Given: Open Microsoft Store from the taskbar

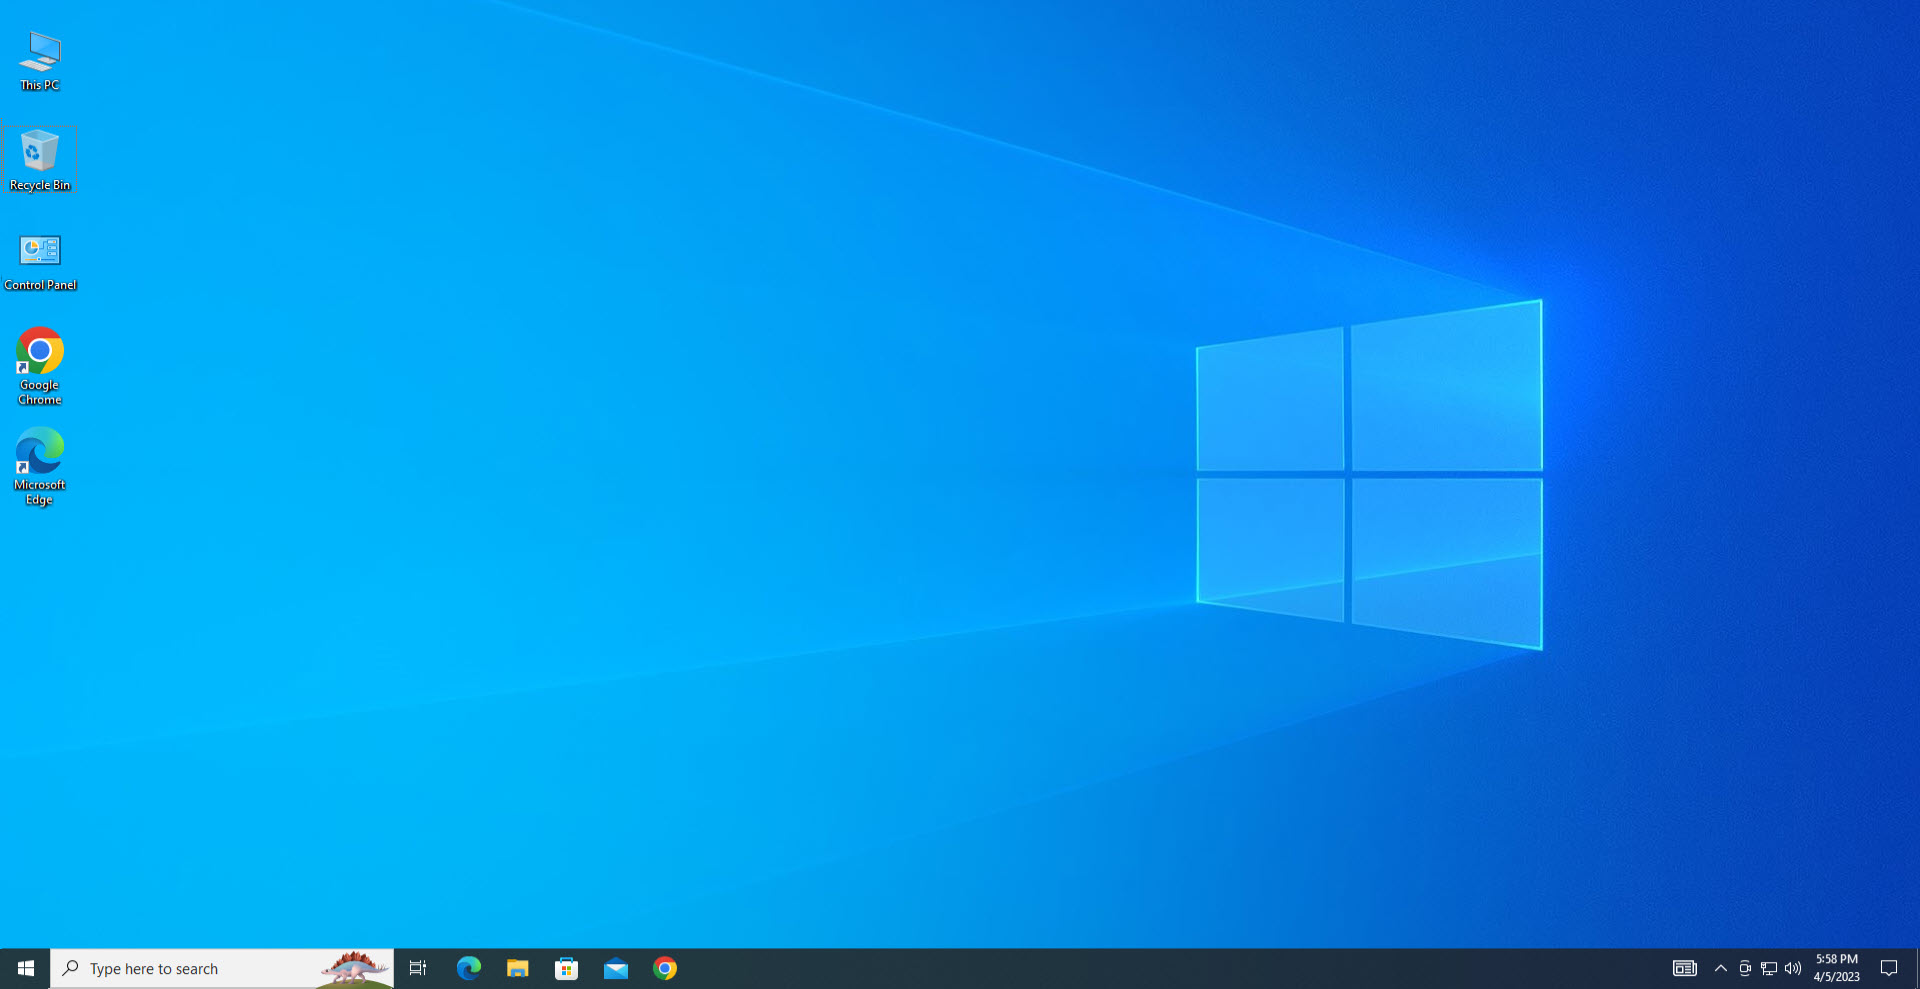Looking at the screenshot, I should point(566,968).
